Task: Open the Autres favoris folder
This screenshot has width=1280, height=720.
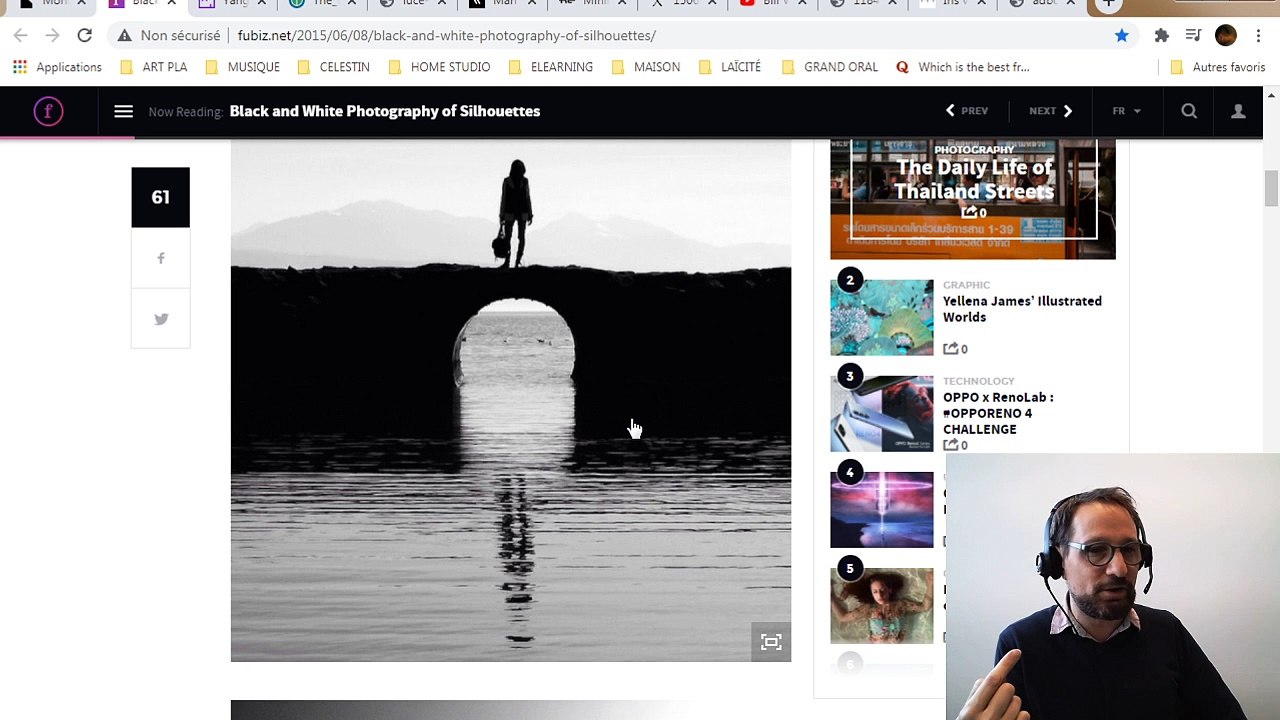Action: point(1217,67)
